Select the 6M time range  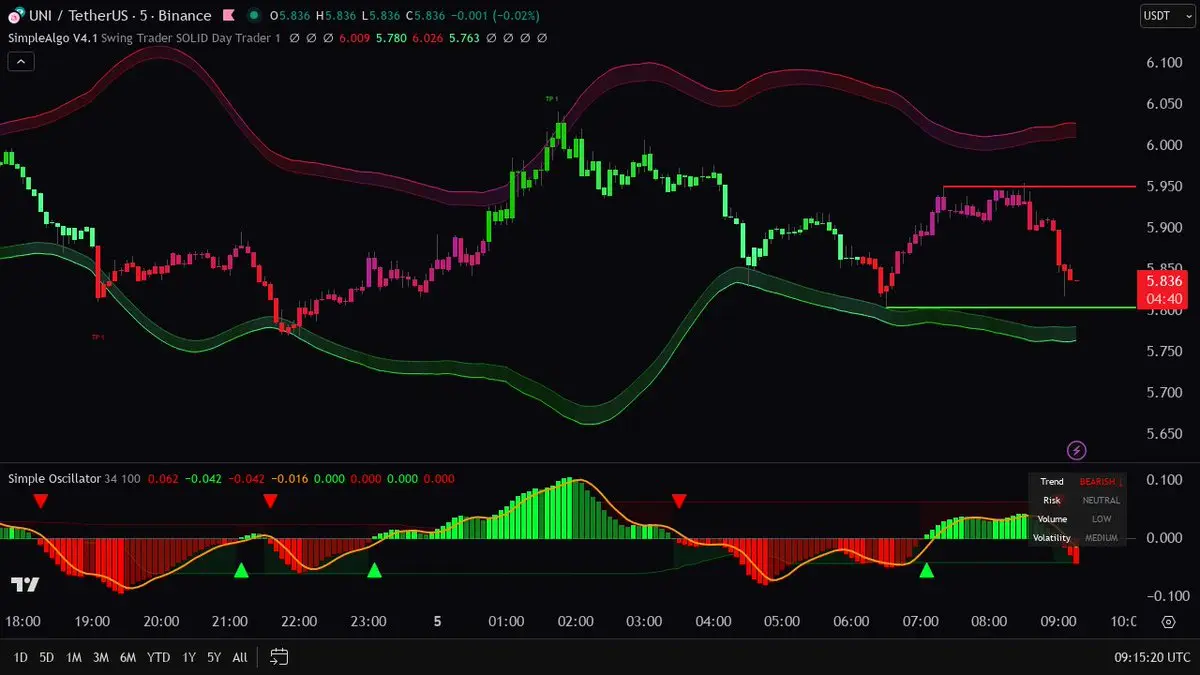click(x=128, y=657)
